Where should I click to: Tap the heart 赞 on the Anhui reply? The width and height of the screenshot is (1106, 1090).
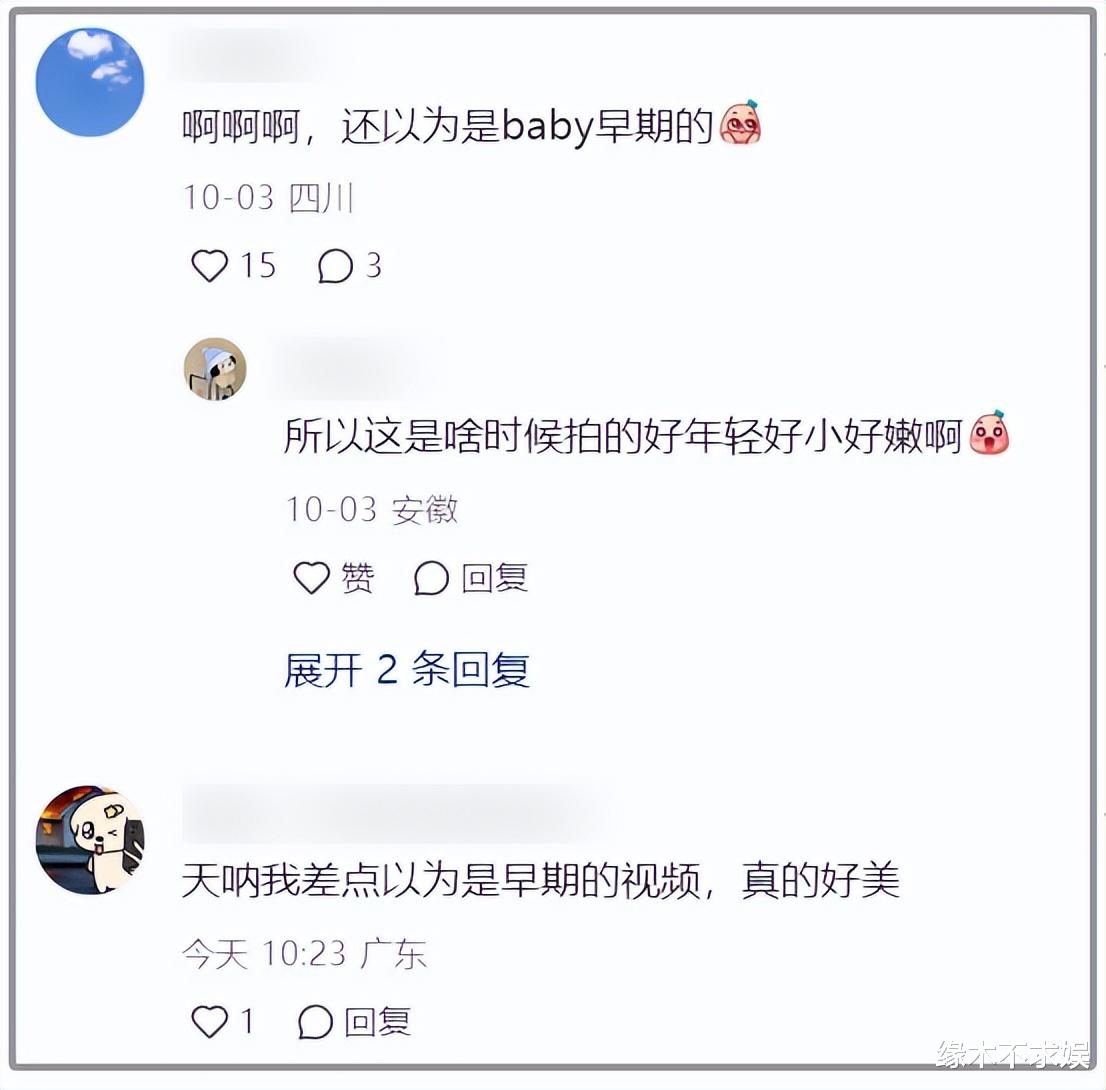[x=333, y=578]
